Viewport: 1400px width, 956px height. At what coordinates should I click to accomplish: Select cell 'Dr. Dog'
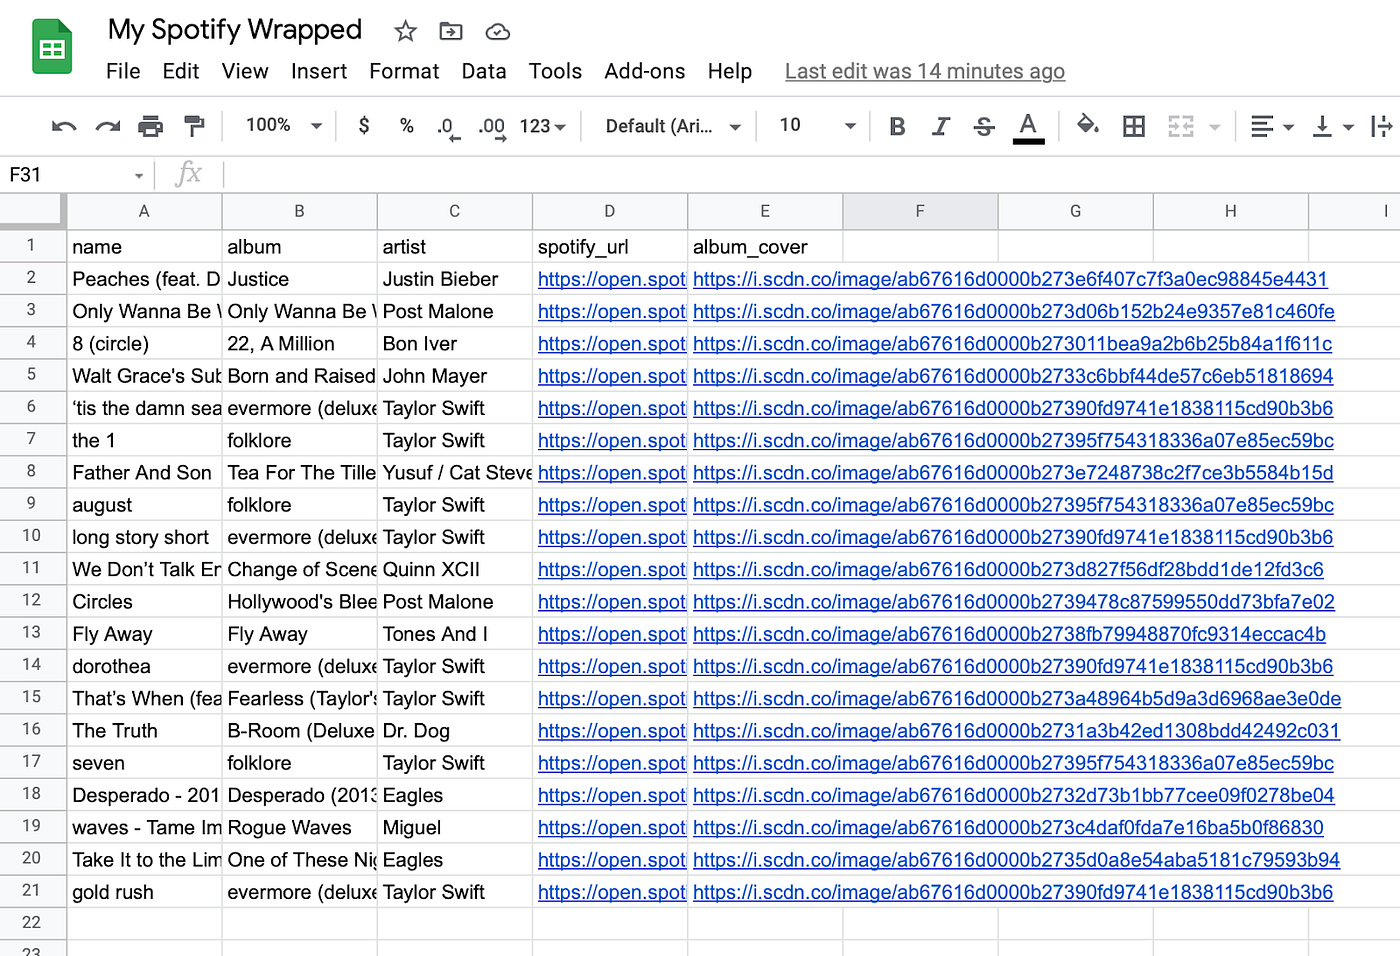click(454, 731)
